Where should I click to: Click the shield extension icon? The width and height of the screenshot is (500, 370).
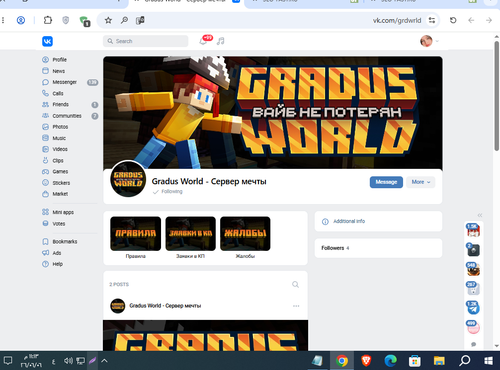66,20
